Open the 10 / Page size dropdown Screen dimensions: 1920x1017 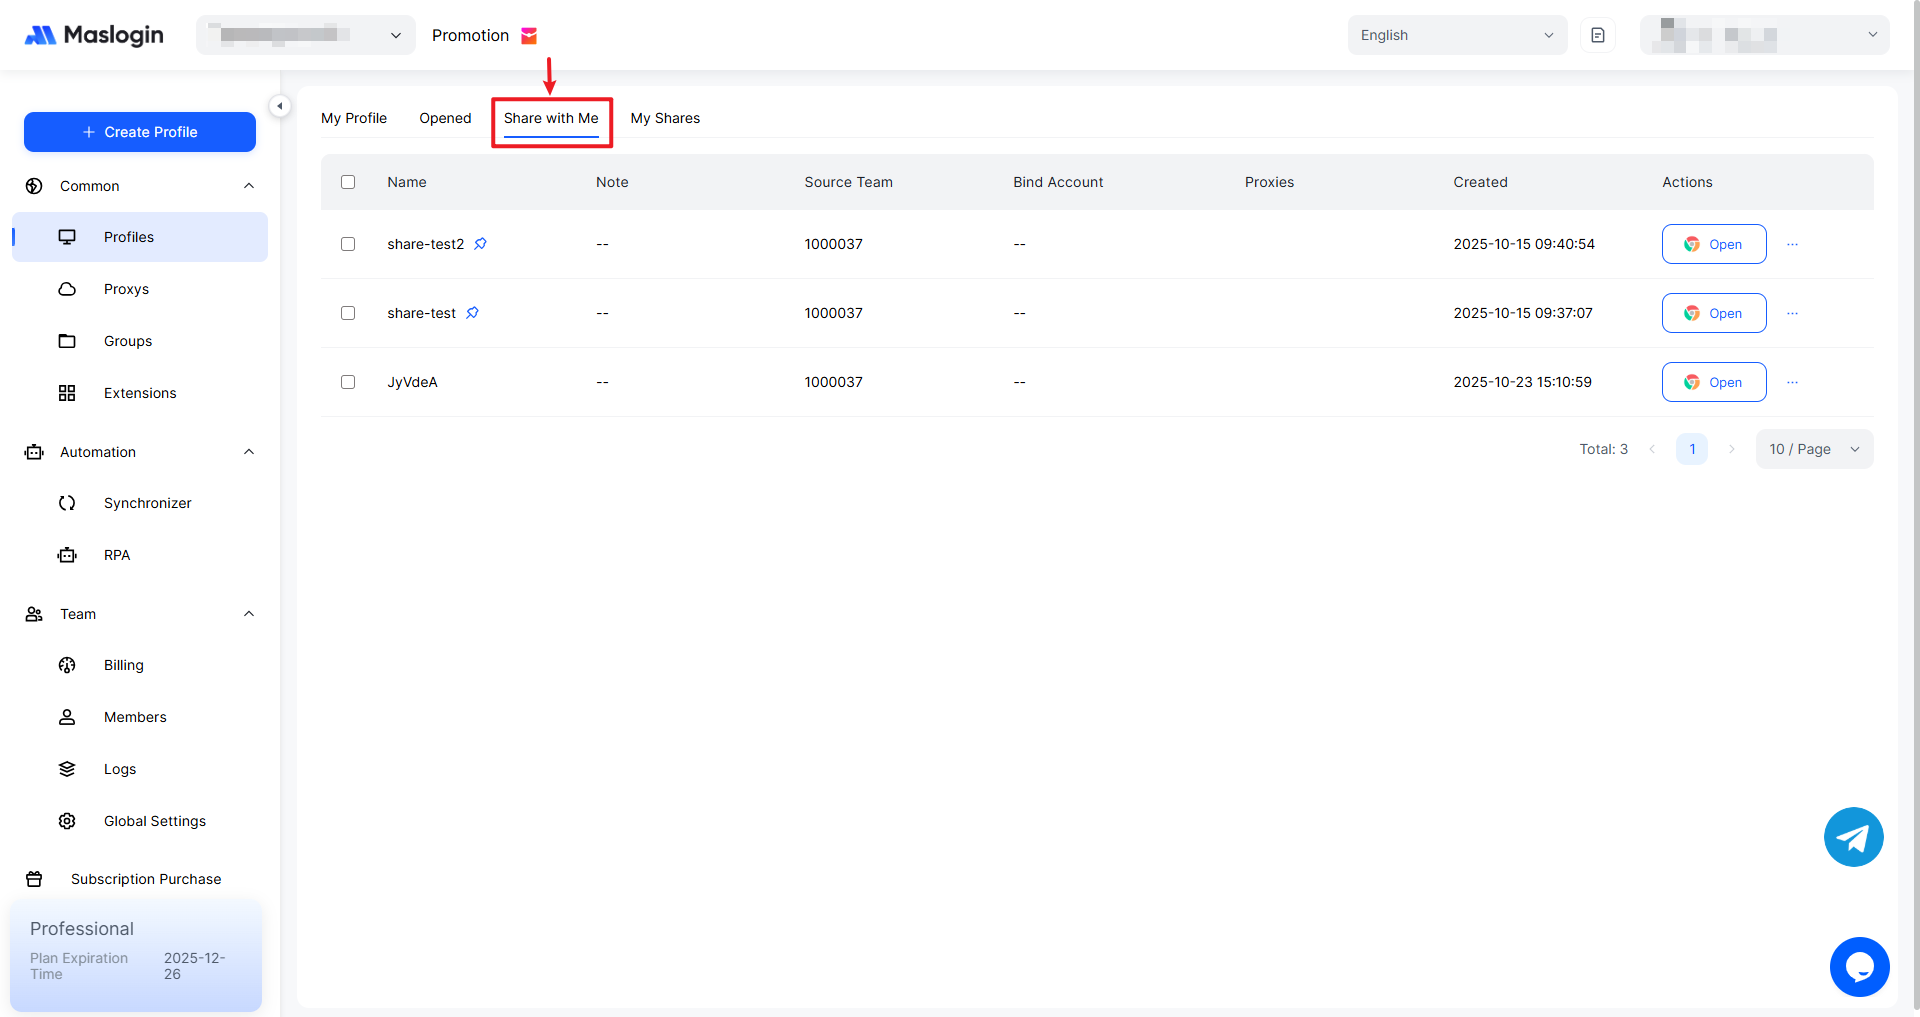click(x=1814, y=449)
